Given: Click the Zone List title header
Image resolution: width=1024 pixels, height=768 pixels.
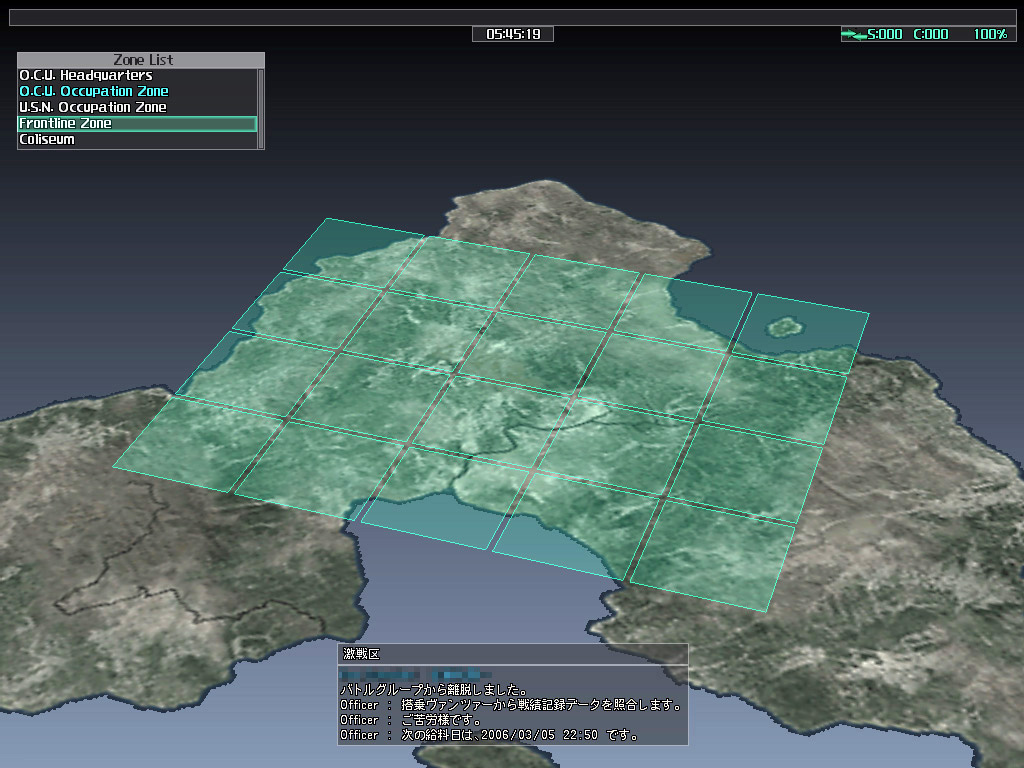Looking at the screenshot, I should [x=141, y=60].
